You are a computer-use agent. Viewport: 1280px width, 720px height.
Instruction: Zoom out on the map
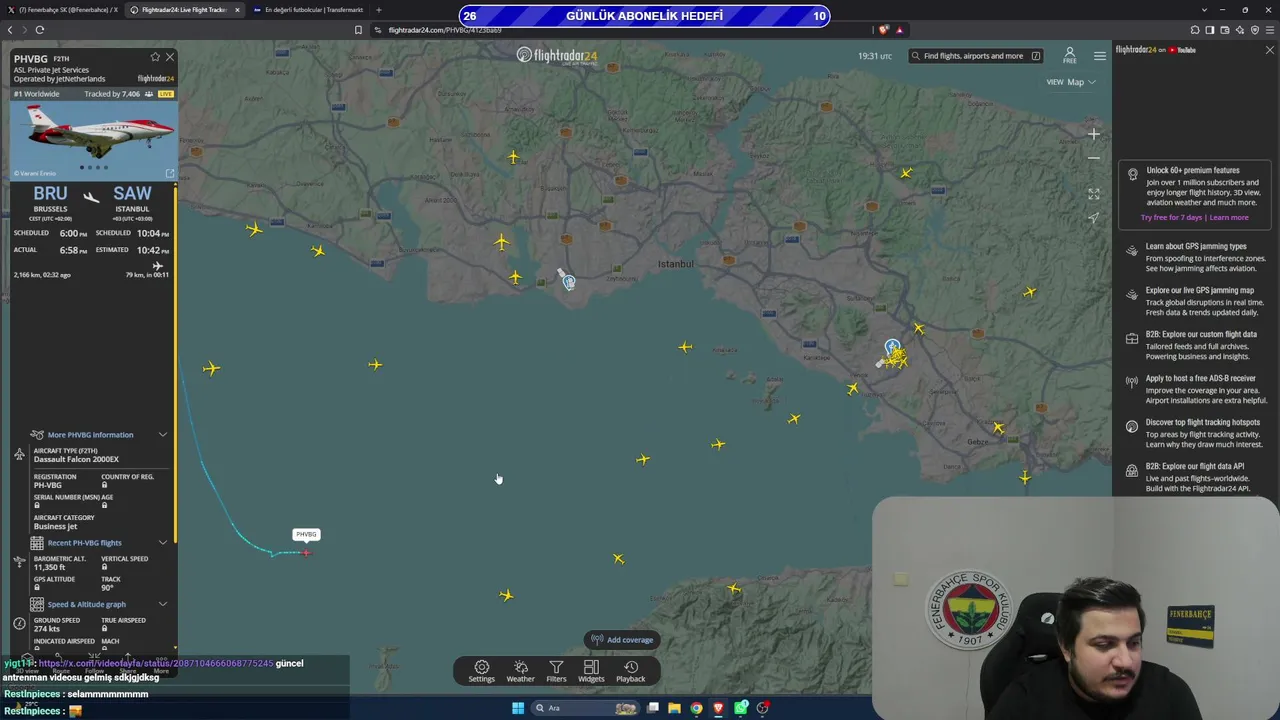pos(1094,158)
